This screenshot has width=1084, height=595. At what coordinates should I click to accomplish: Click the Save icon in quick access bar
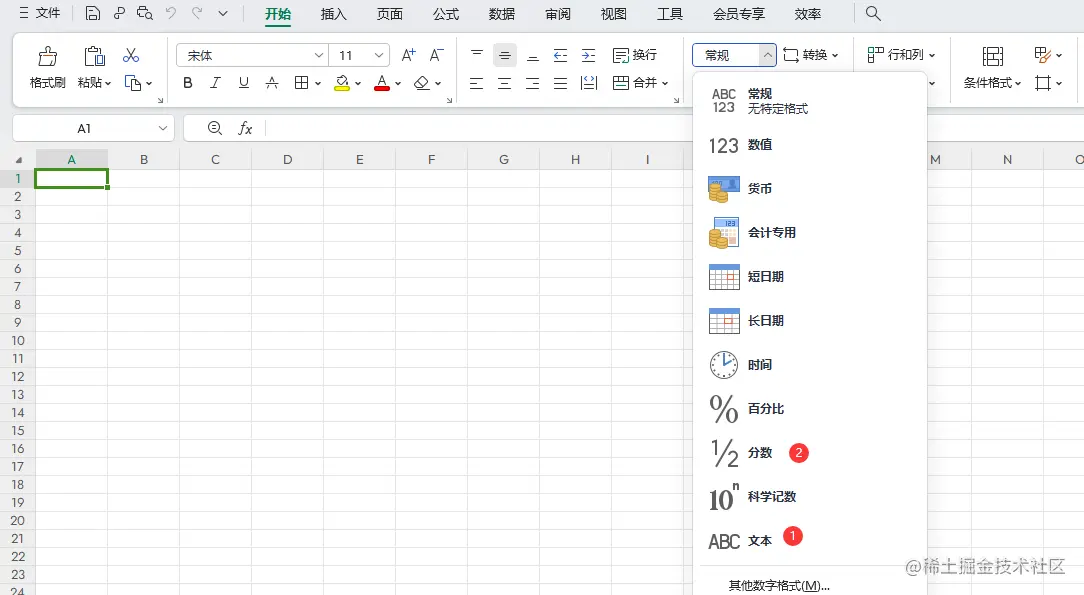(93, 13)
